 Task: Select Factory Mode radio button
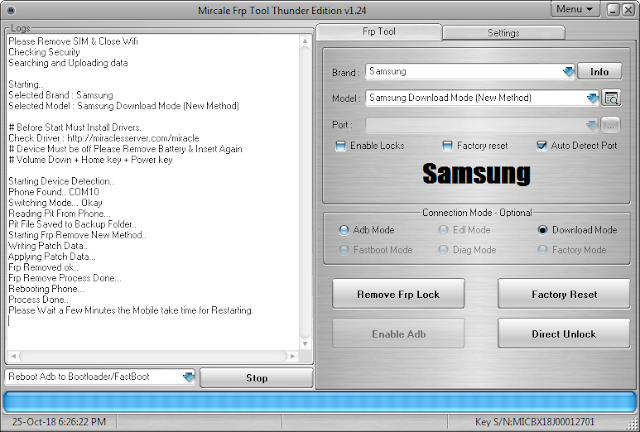tap(542, 249)
